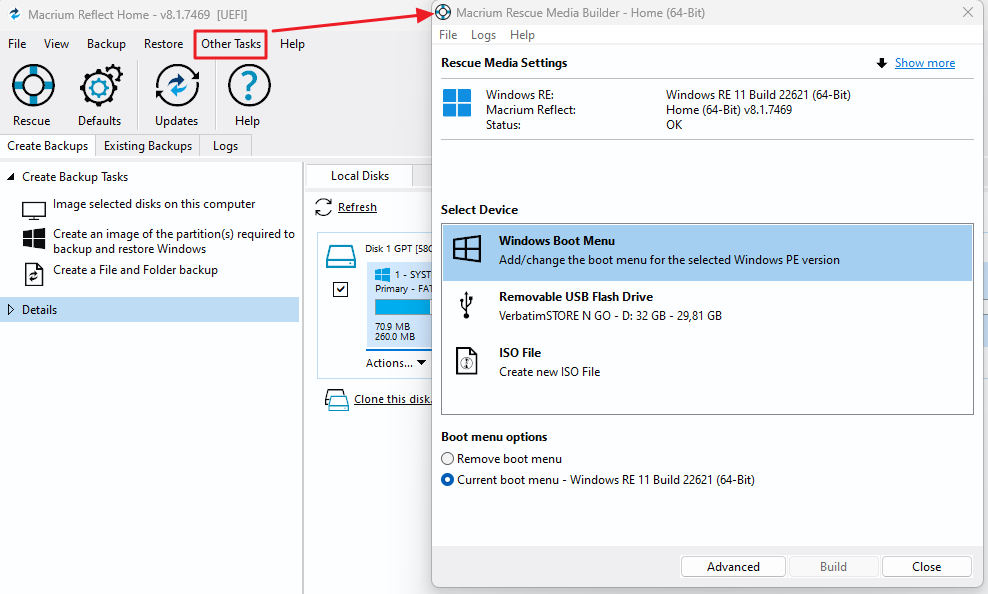
Task: Click the Build button
Action: point(833,567)
